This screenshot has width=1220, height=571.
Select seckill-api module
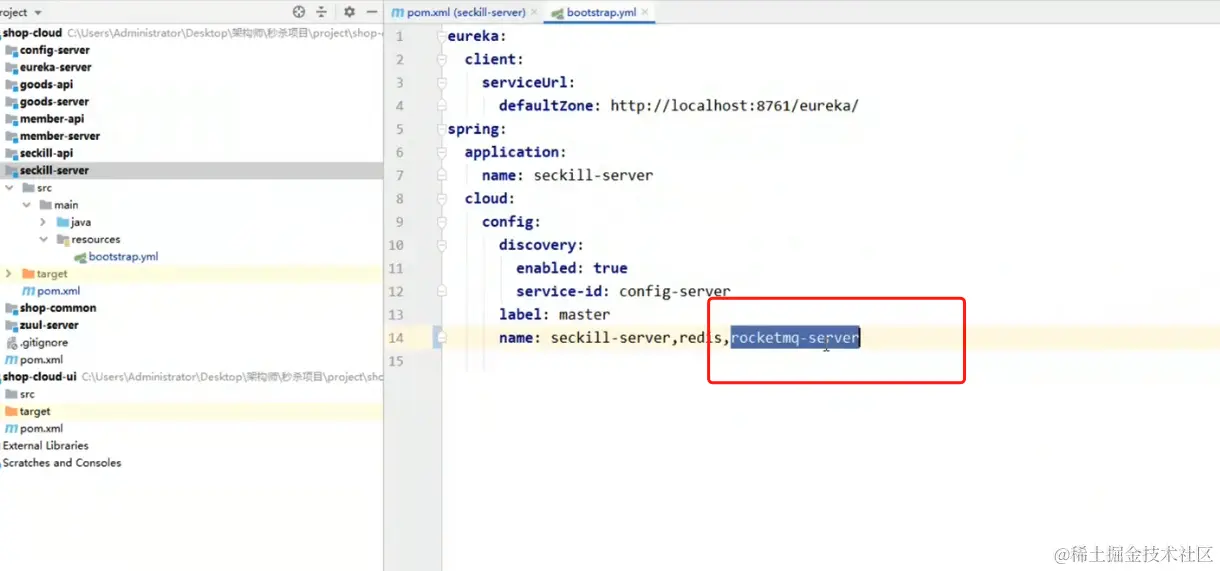(46, 153)
